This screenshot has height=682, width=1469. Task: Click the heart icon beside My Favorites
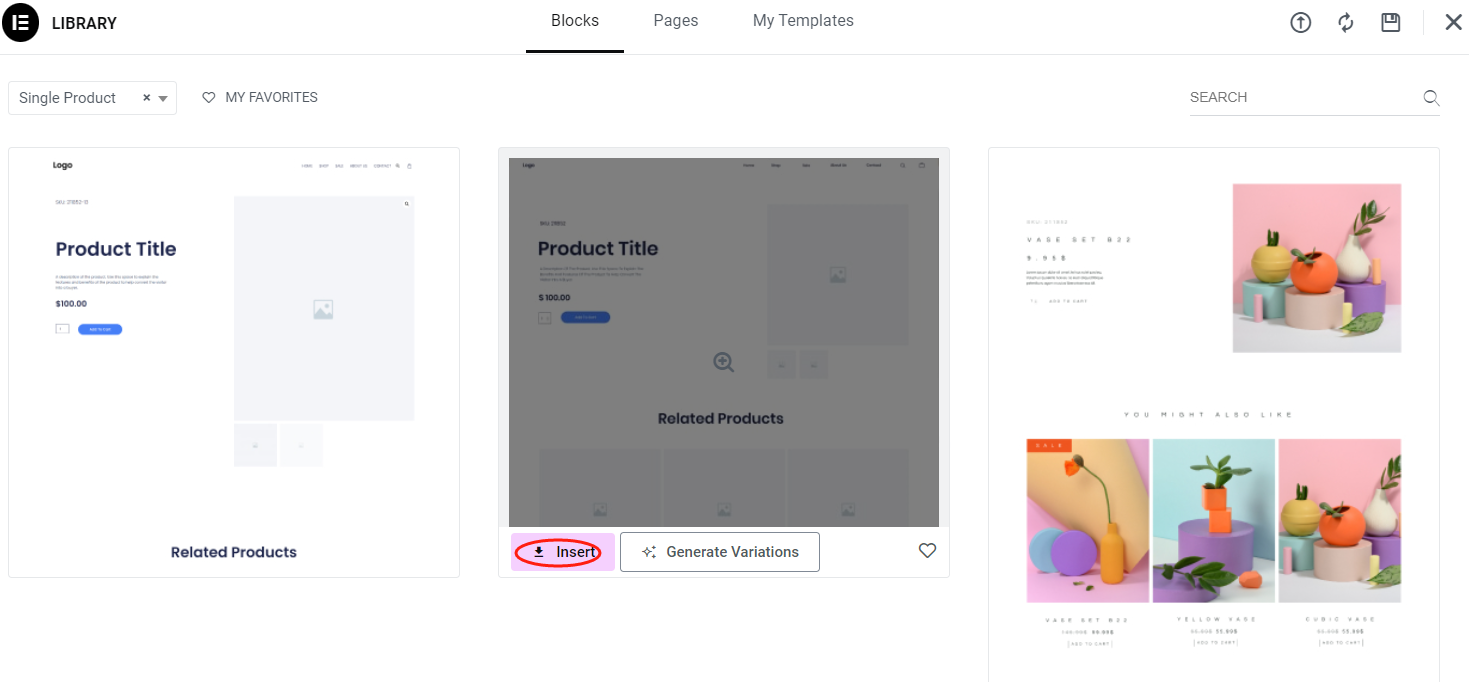coord(208,97)
